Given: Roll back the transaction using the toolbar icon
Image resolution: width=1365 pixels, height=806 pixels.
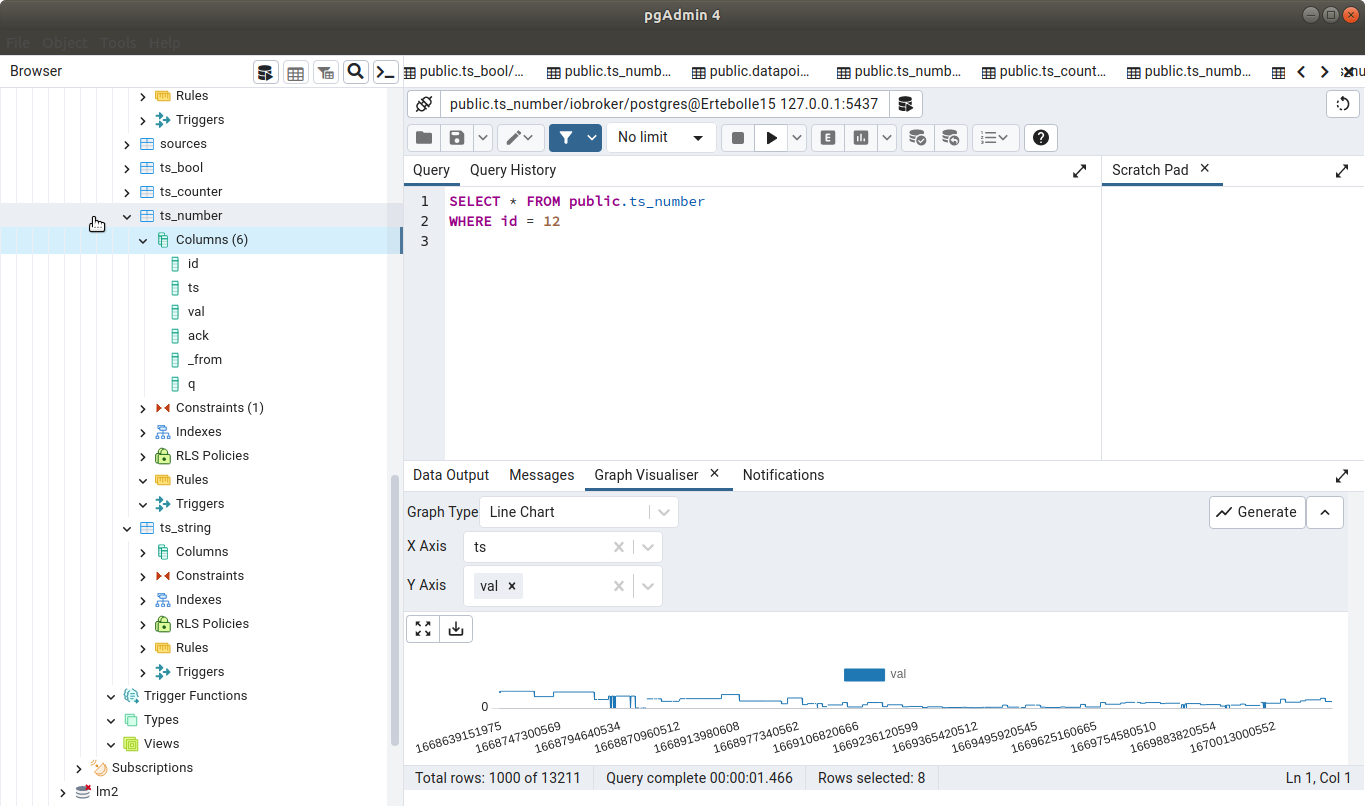Looking at the screenshot, I should [x=950, y=138].
